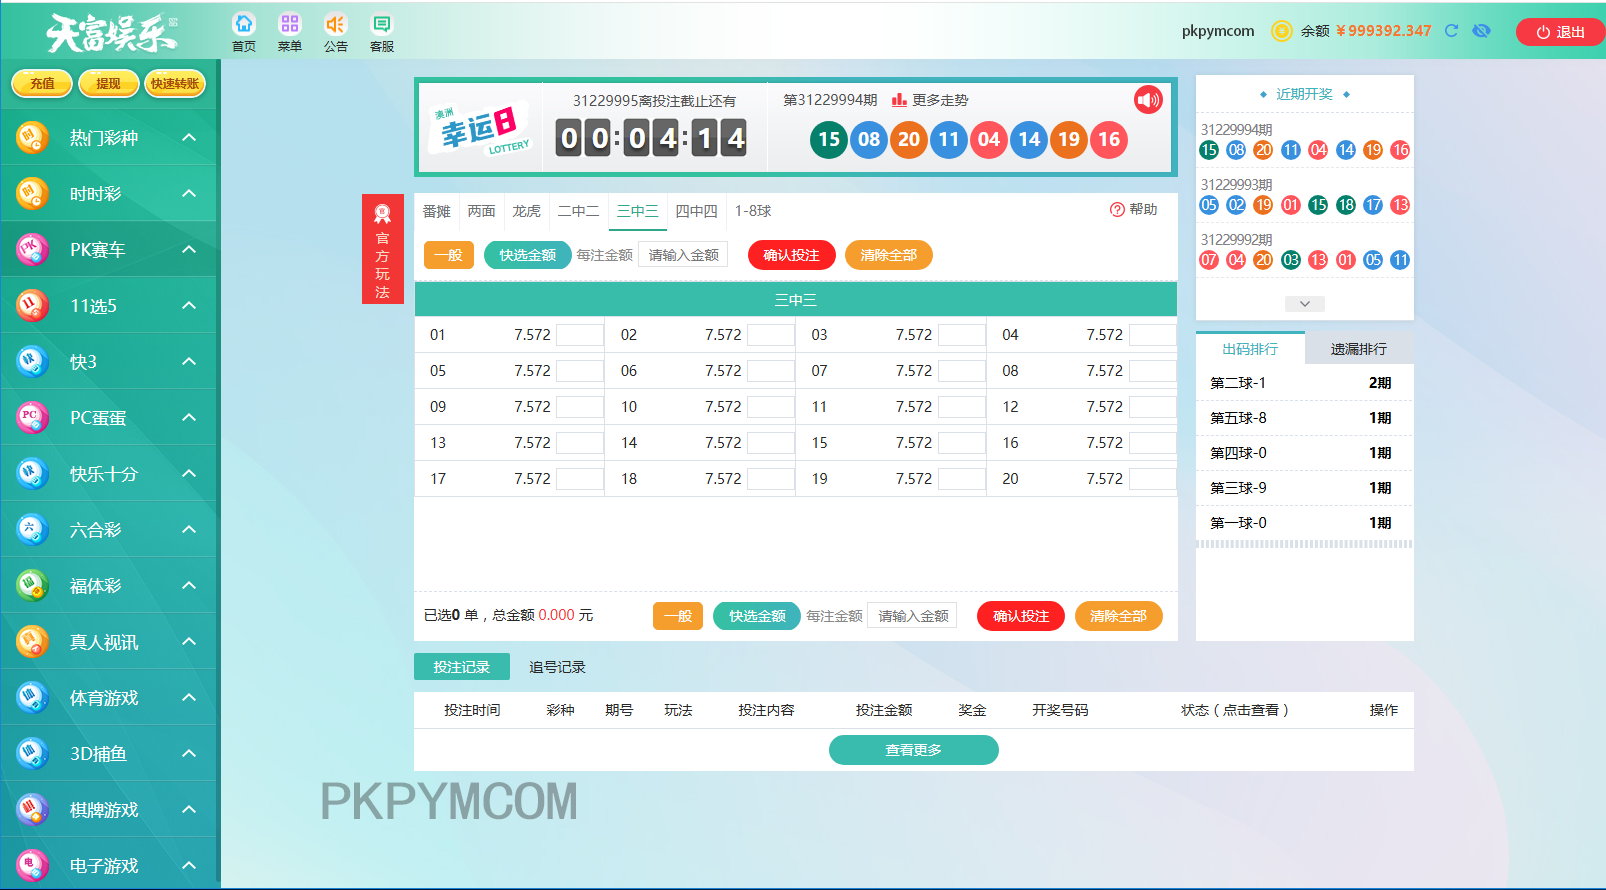Viewport: 1606px width, 890px height.
Task: Click top 确认投注 confirm bet button
Action: coord(791,255)
